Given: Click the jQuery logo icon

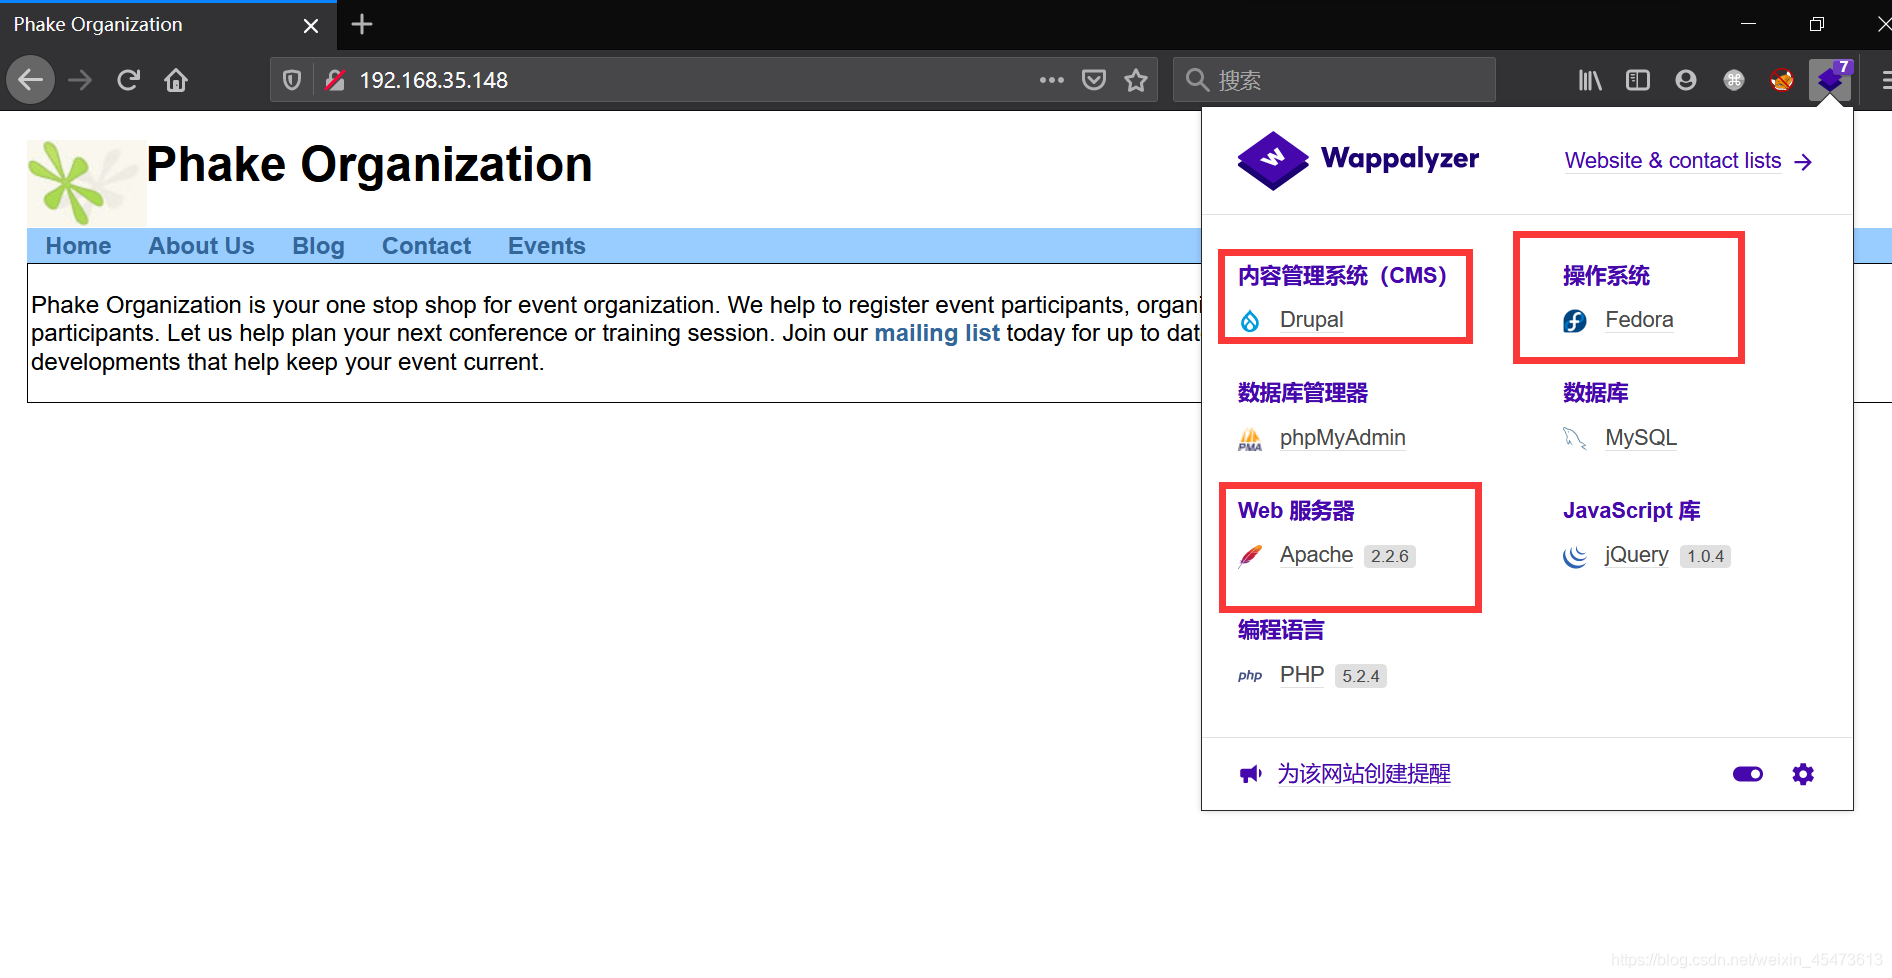Looking at the screenshot, I should [x=1575, y=556].
